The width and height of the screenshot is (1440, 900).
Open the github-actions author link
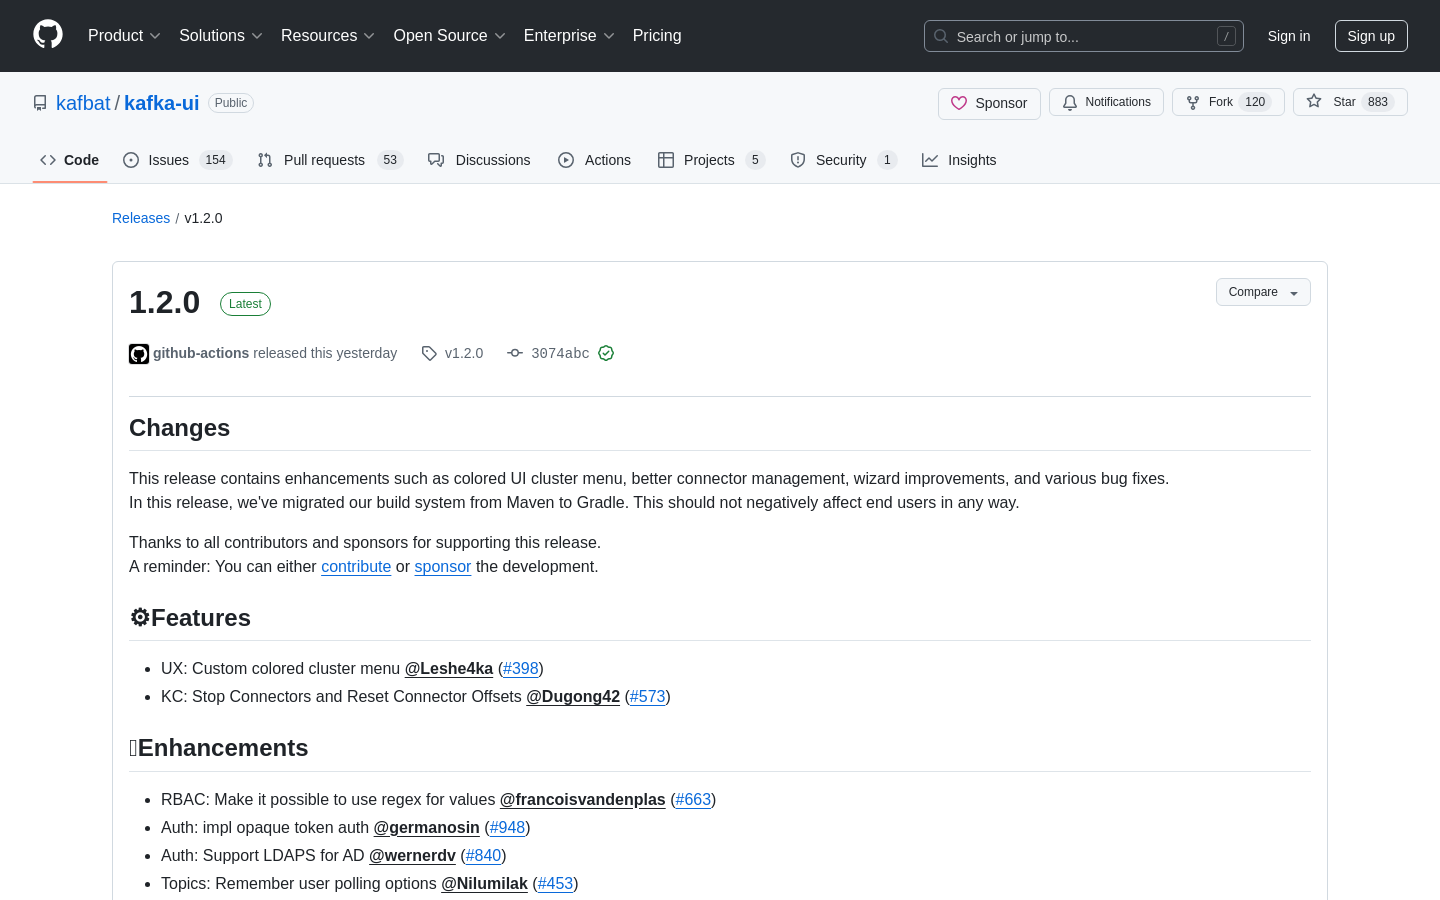click(201, 353)
